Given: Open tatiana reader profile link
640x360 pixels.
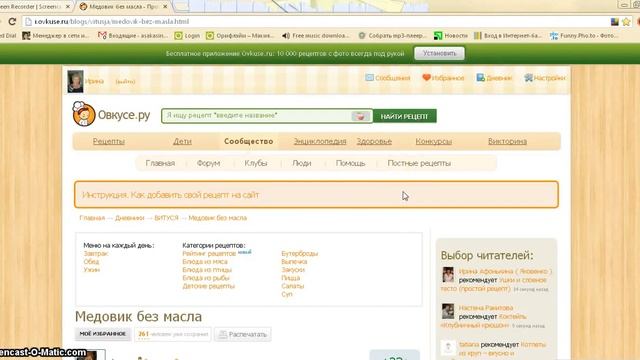Looking at the screenshot, I should (469, 344).
